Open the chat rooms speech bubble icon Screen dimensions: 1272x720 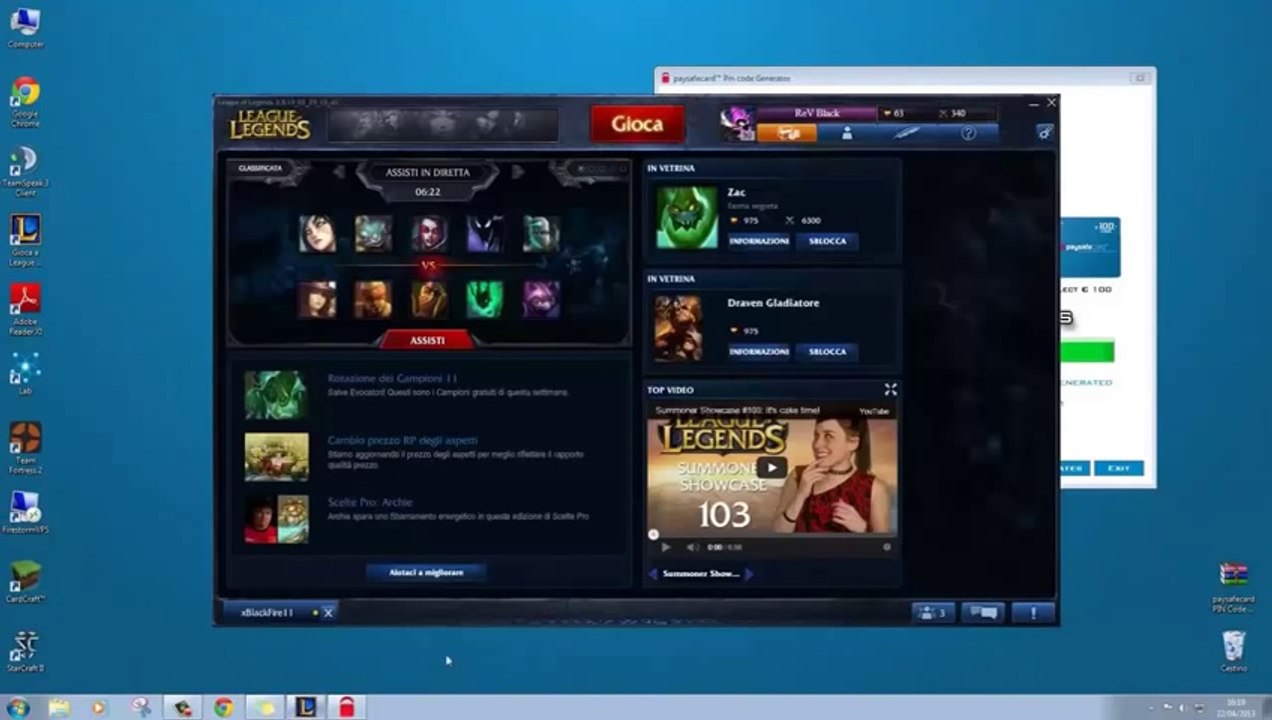tap(982, 613)
